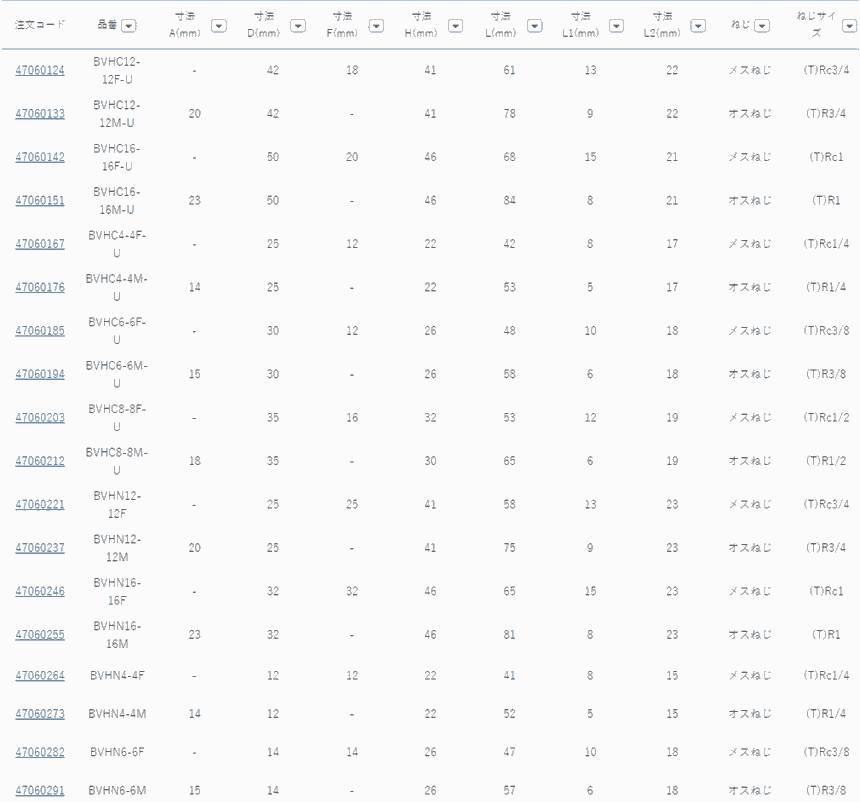Open the 47060176 product link

click(x=40, y=288)
